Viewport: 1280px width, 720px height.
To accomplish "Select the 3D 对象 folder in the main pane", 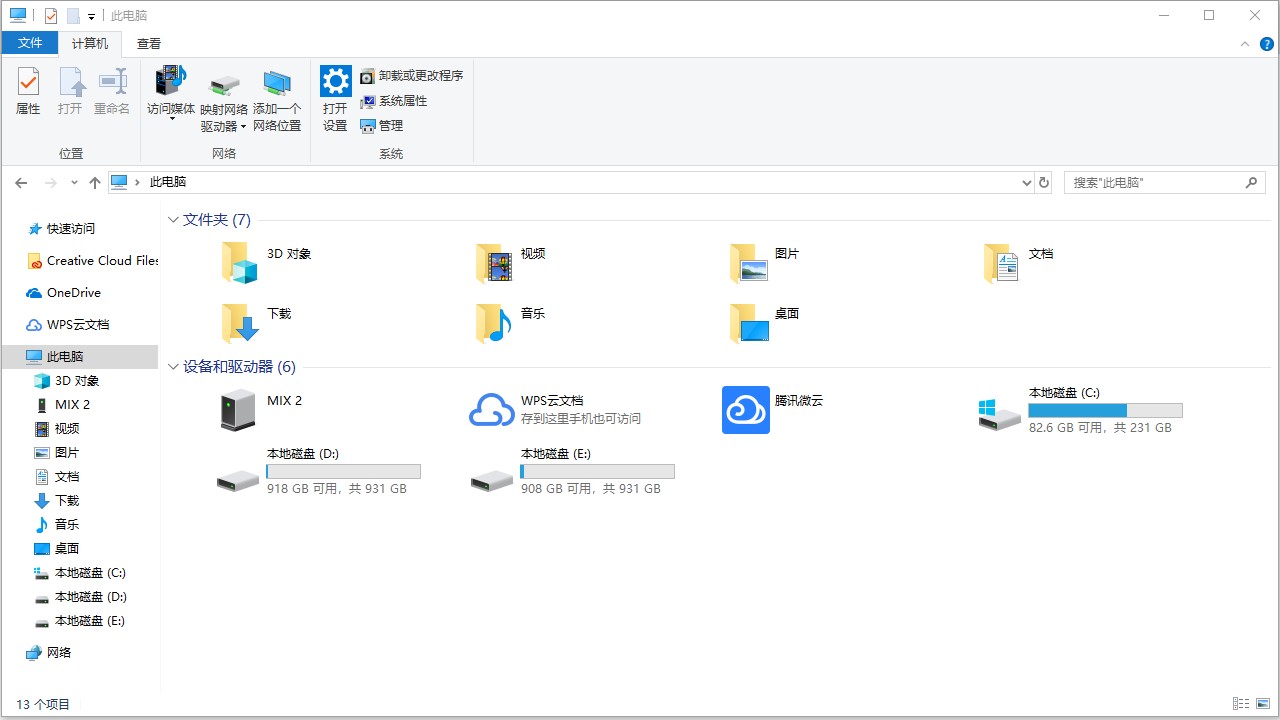I will pyautogui.click(x=267, y=262).
